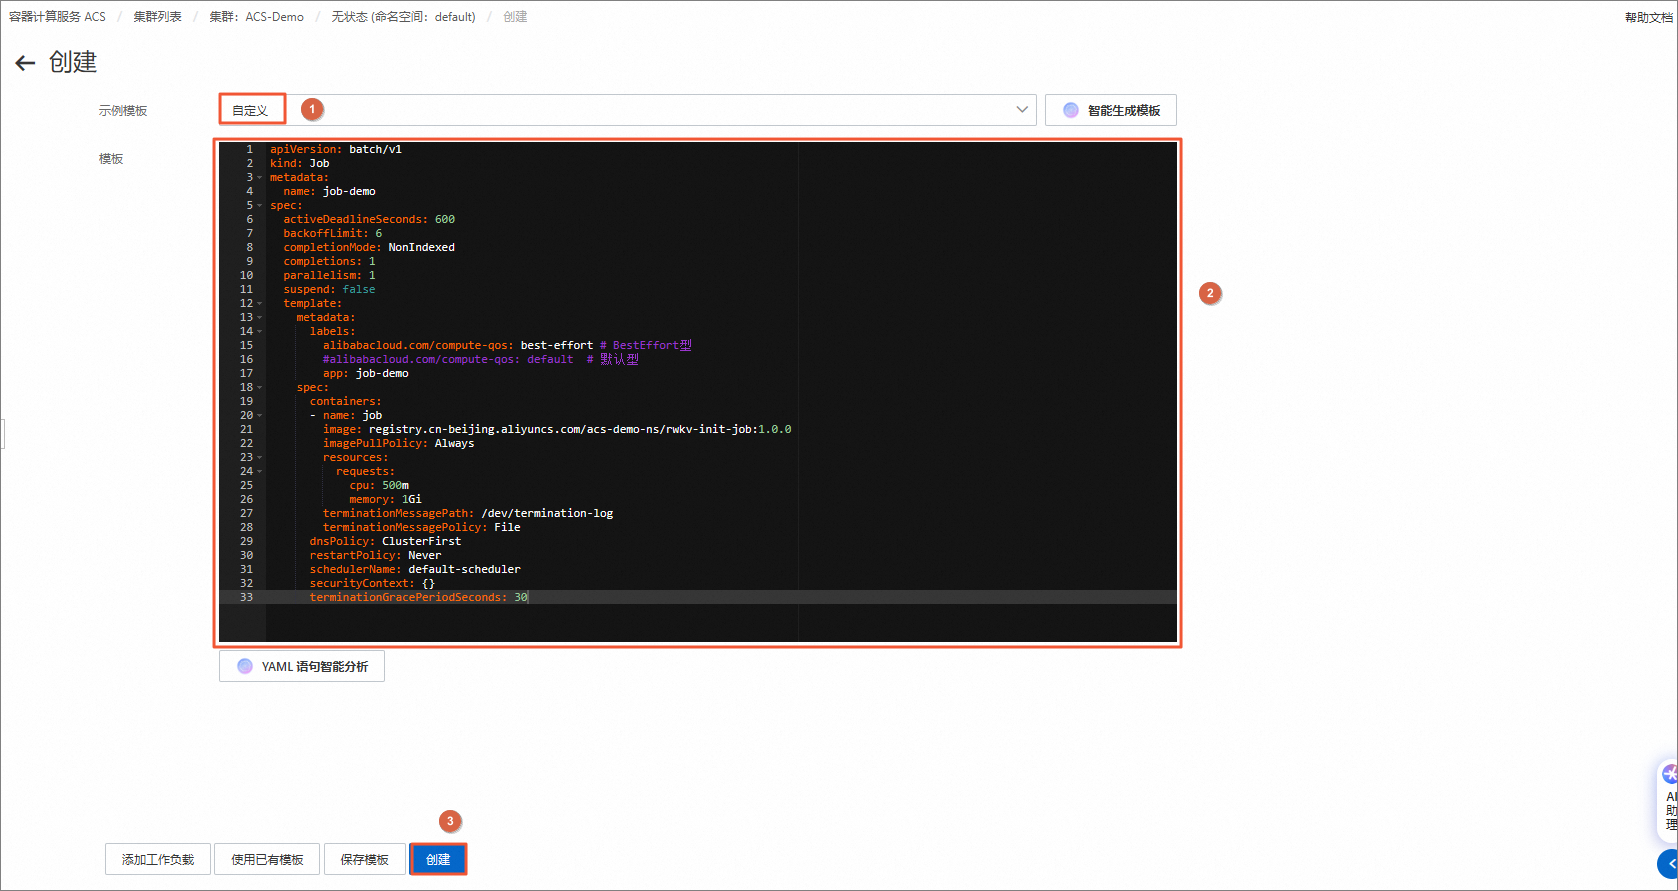
Task: Click the 'apiVersion: batch/v1' line
Action: click(336, 150)
